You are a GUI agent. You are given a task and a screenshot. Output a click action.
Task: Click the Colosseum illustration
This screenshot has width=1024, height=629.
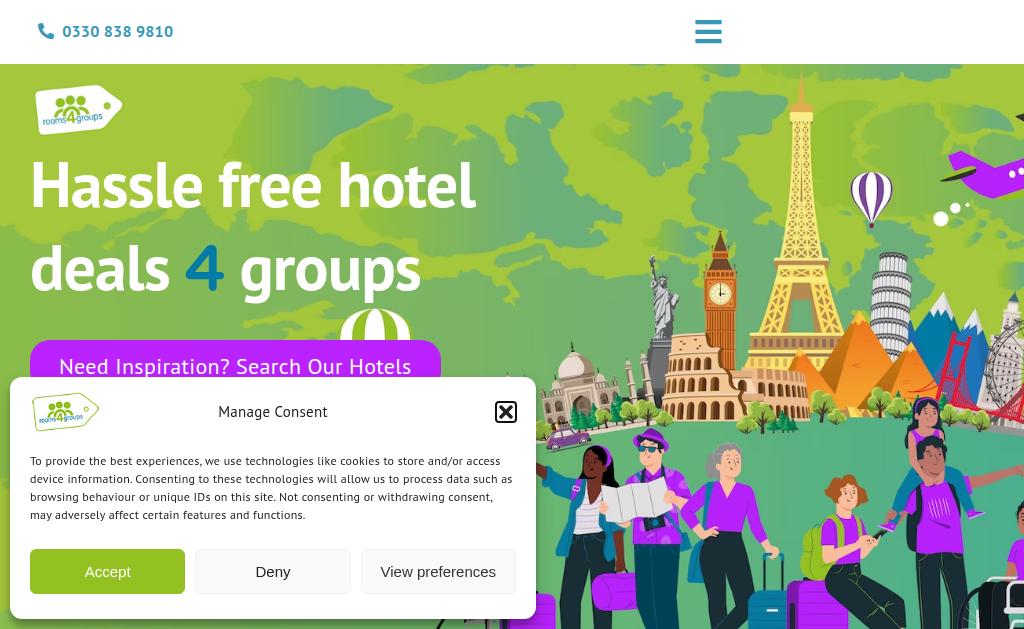[x=702, y=379]
